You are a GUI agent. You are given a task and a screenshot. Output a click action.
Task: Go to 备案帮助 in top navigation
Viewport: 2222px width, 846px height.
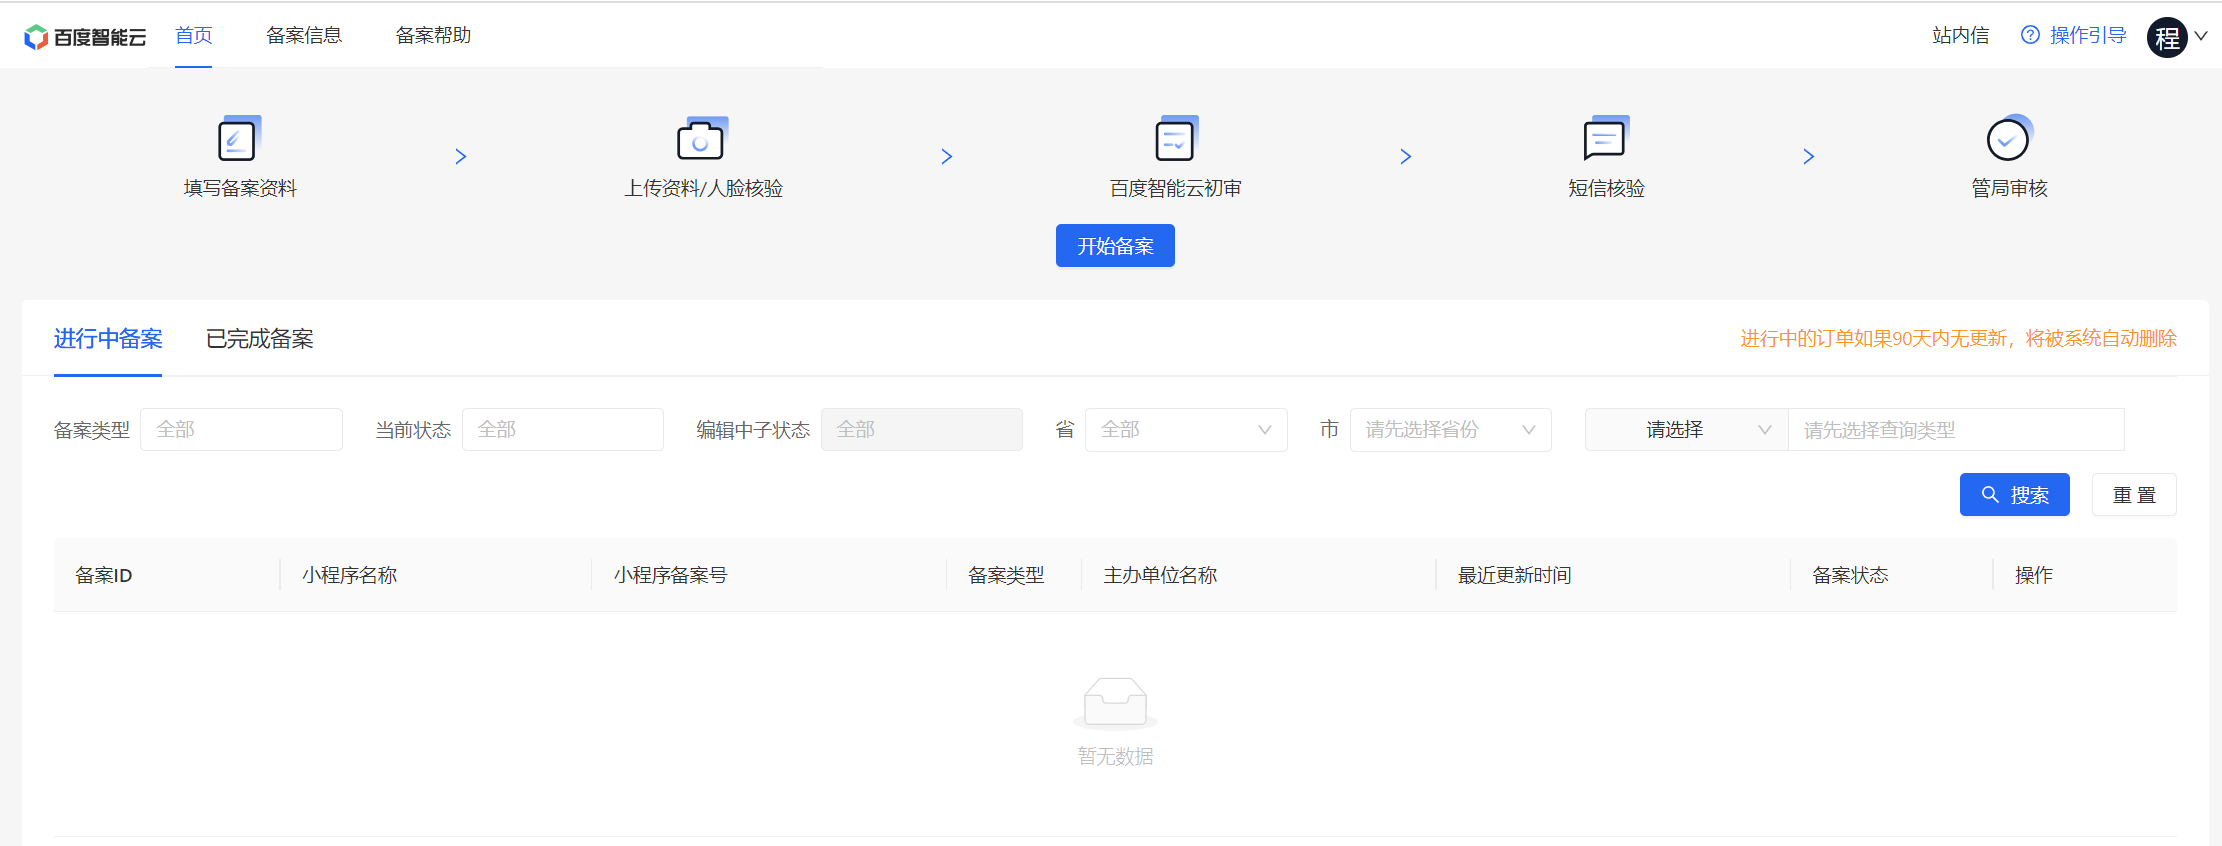tap(433, 36)
